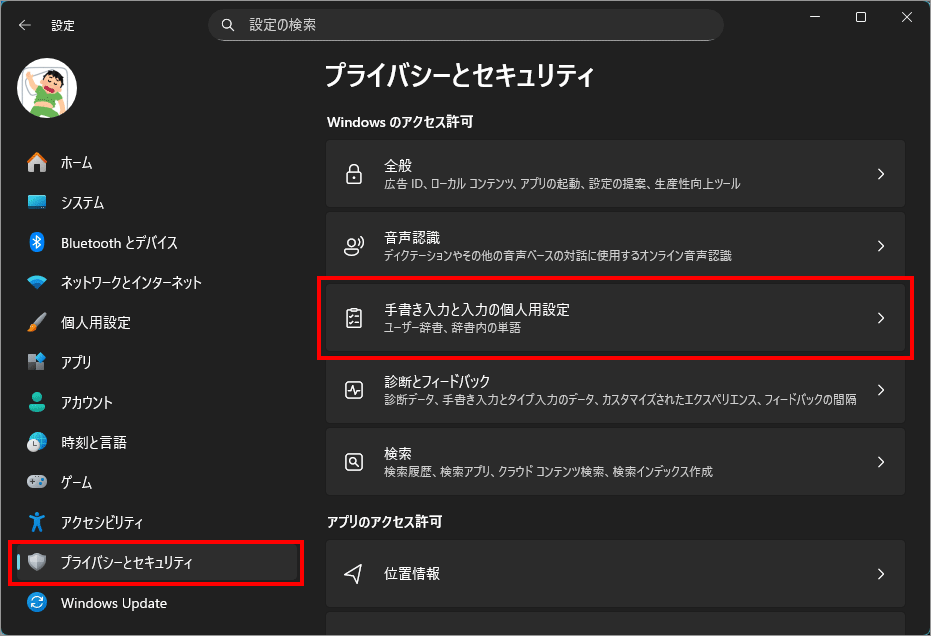This screenshot has width=931, height=636.
Task: Click the 音声認識 speech icon
Action: tap(354, 246)
